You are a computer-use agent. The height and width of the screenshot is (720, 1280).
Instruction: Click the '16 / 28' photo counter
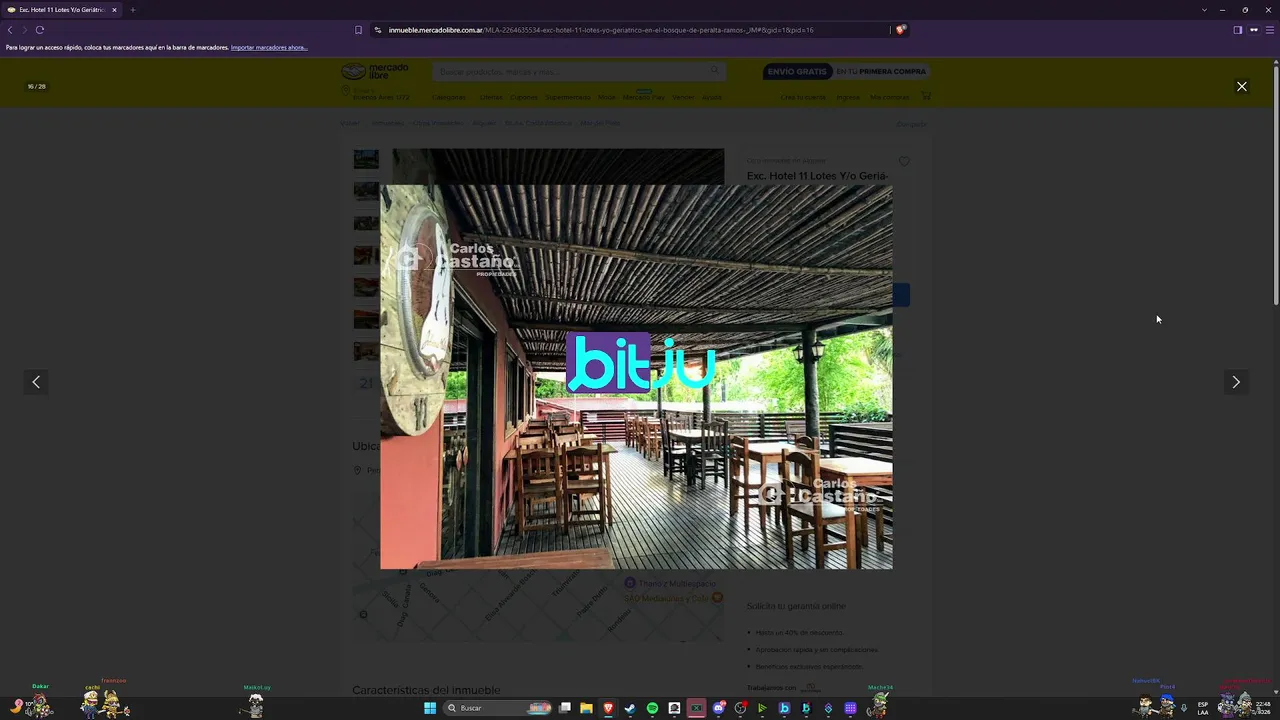36,87
